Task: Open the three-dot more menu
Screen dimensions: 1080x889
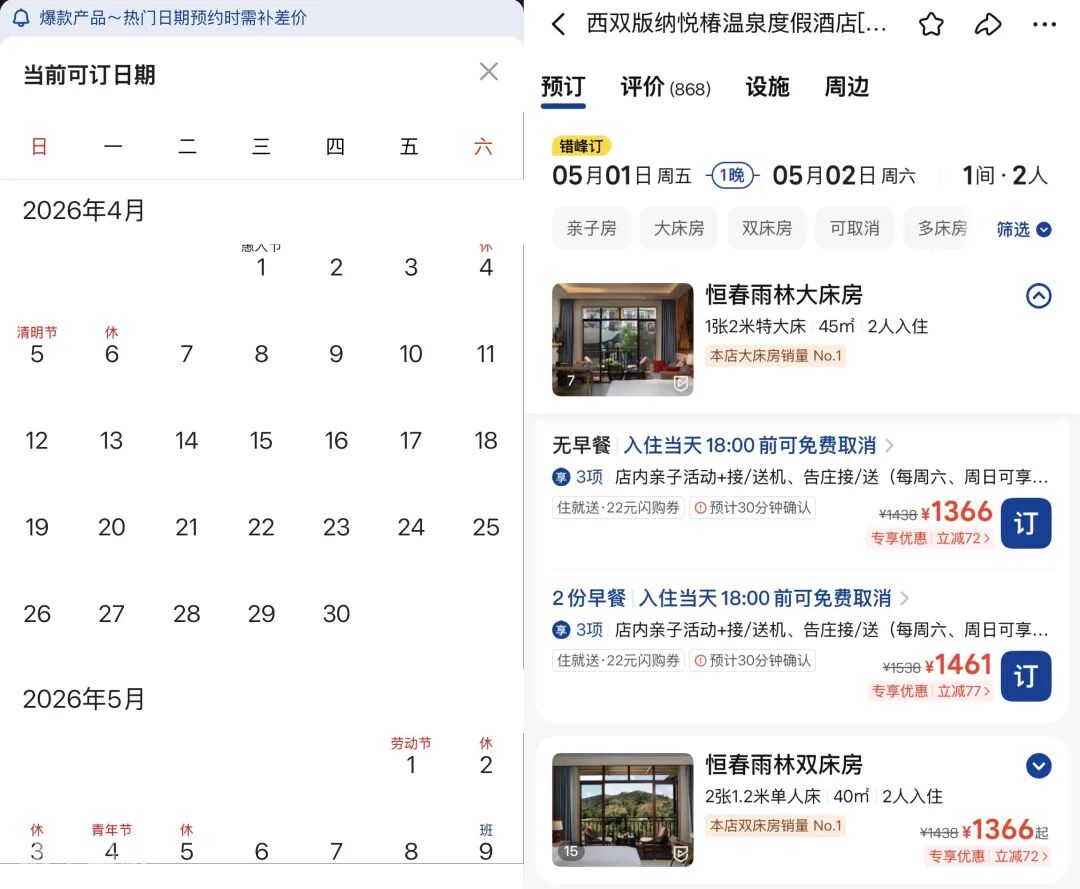Action: [1044, 25]
